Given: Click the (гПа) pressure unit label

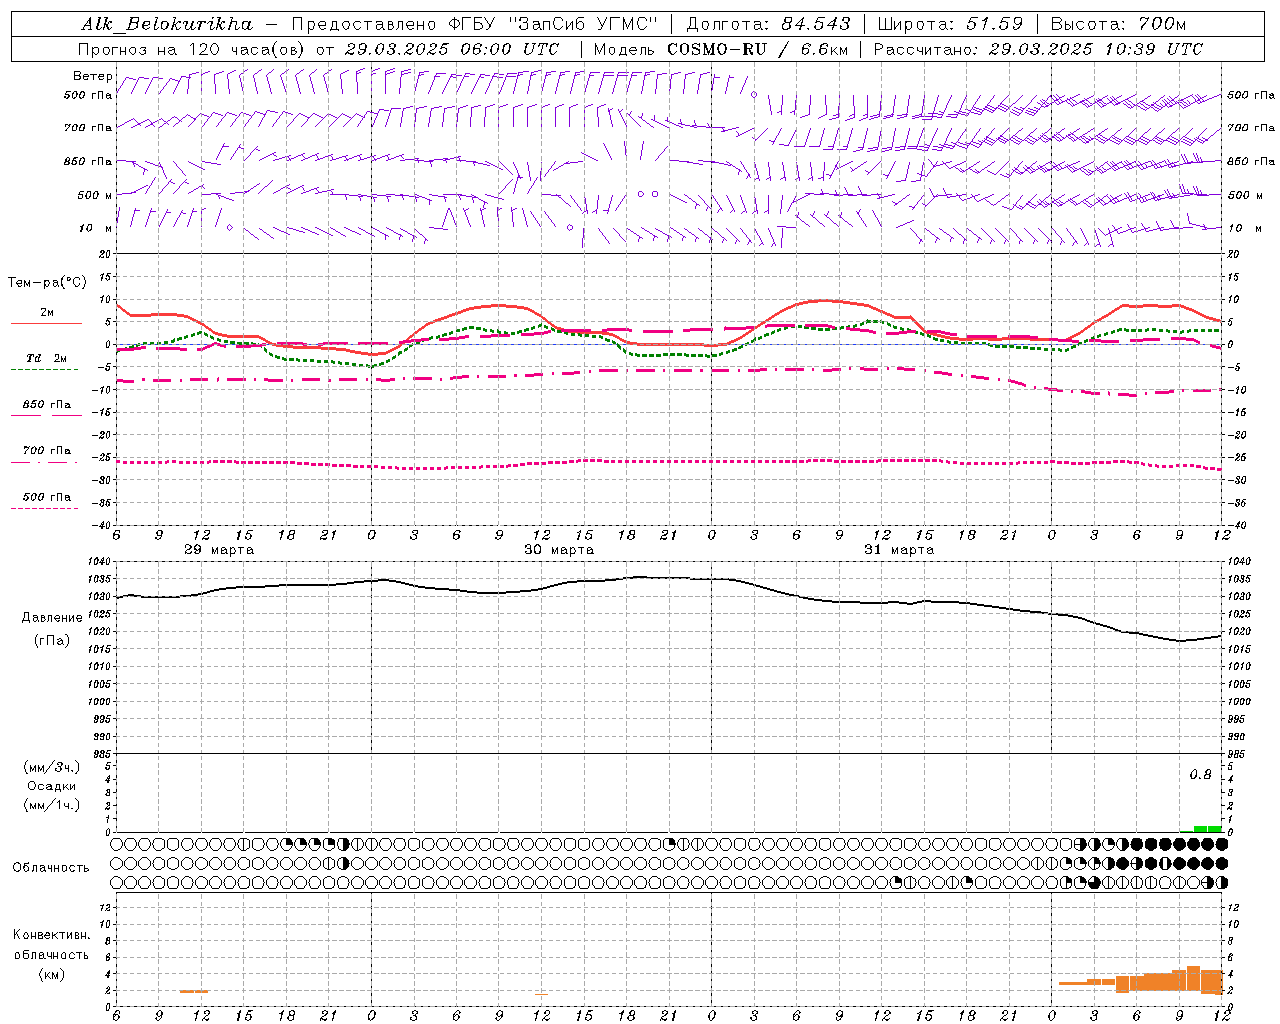Looking at the screenshot, I should click(x=52, y=641).
